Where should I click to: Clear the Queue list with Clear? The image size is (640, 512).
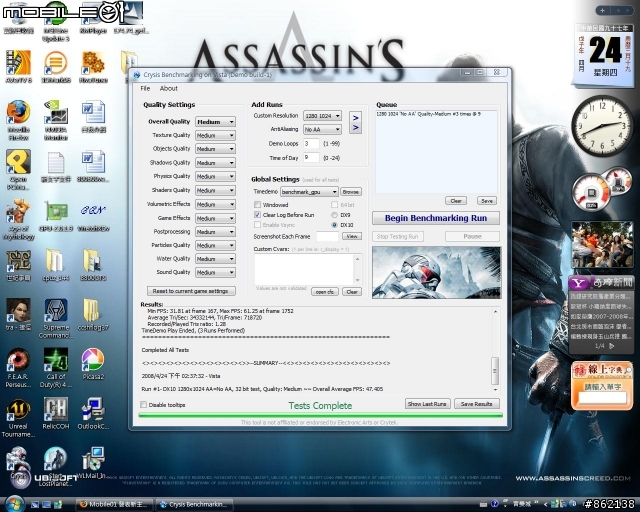(456, 201)
